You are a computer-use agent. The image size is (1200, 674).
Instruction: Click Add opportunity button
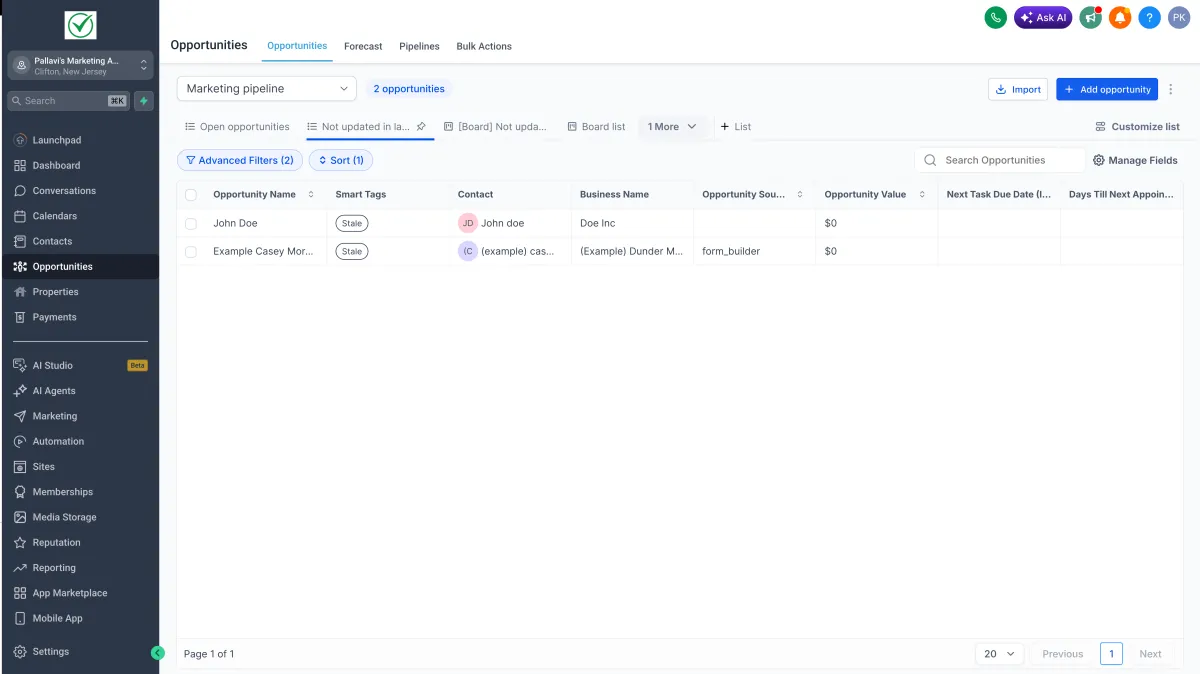click(1107, 89)
